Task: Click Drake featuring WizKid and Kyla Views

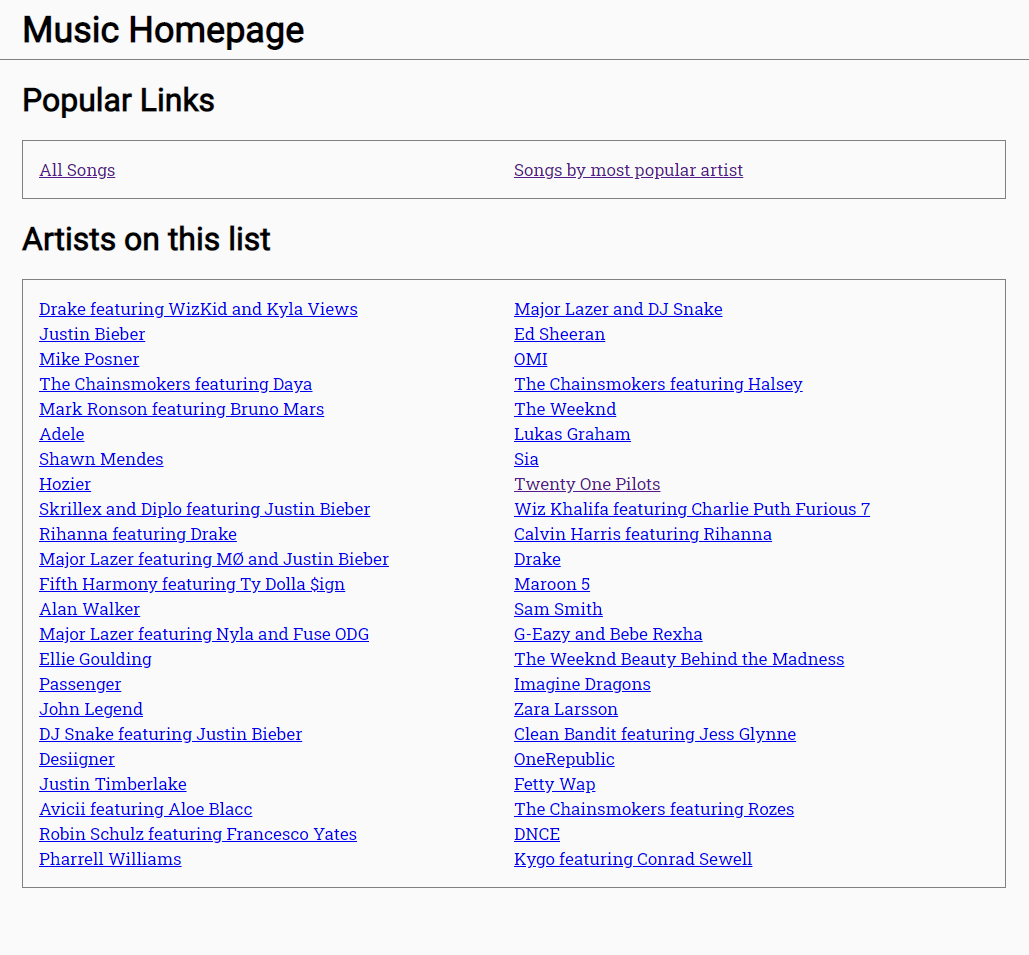Action: click(x=198, y=309)
